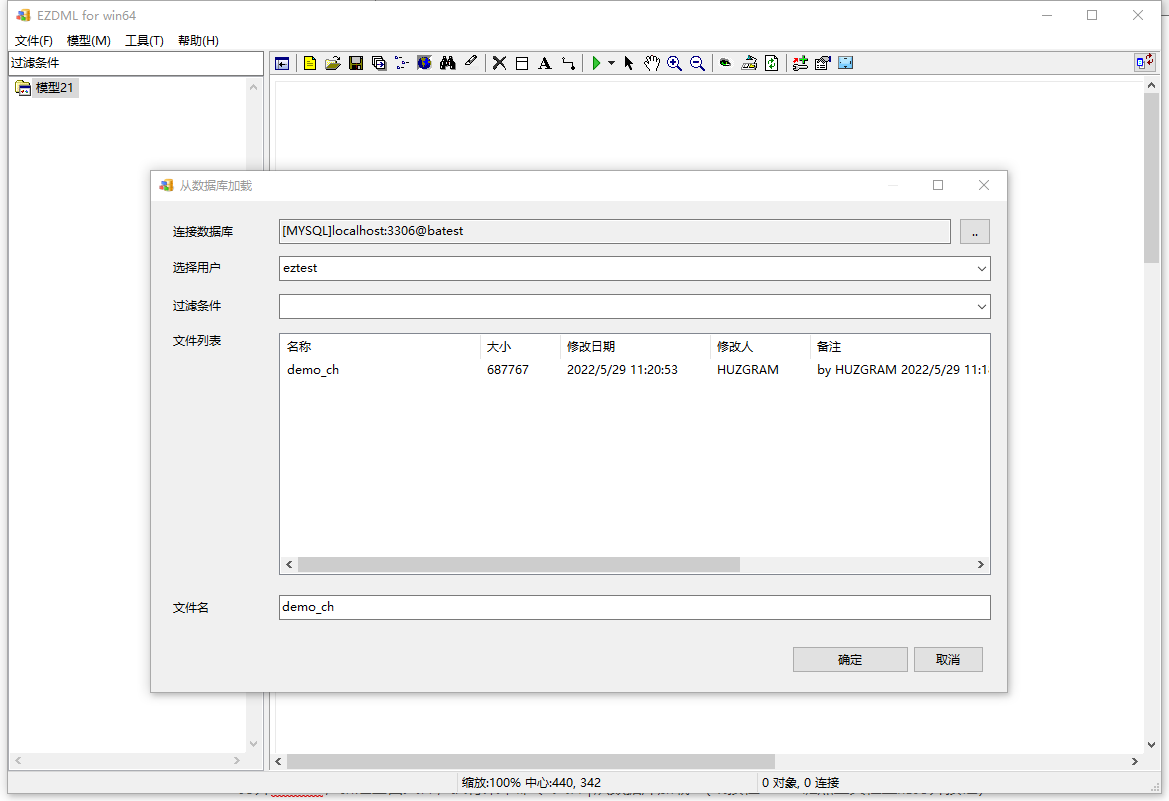Click the save floppy disk icon
The width and height of the screenshot is (1169, 801).
click(x=356, y=63)
